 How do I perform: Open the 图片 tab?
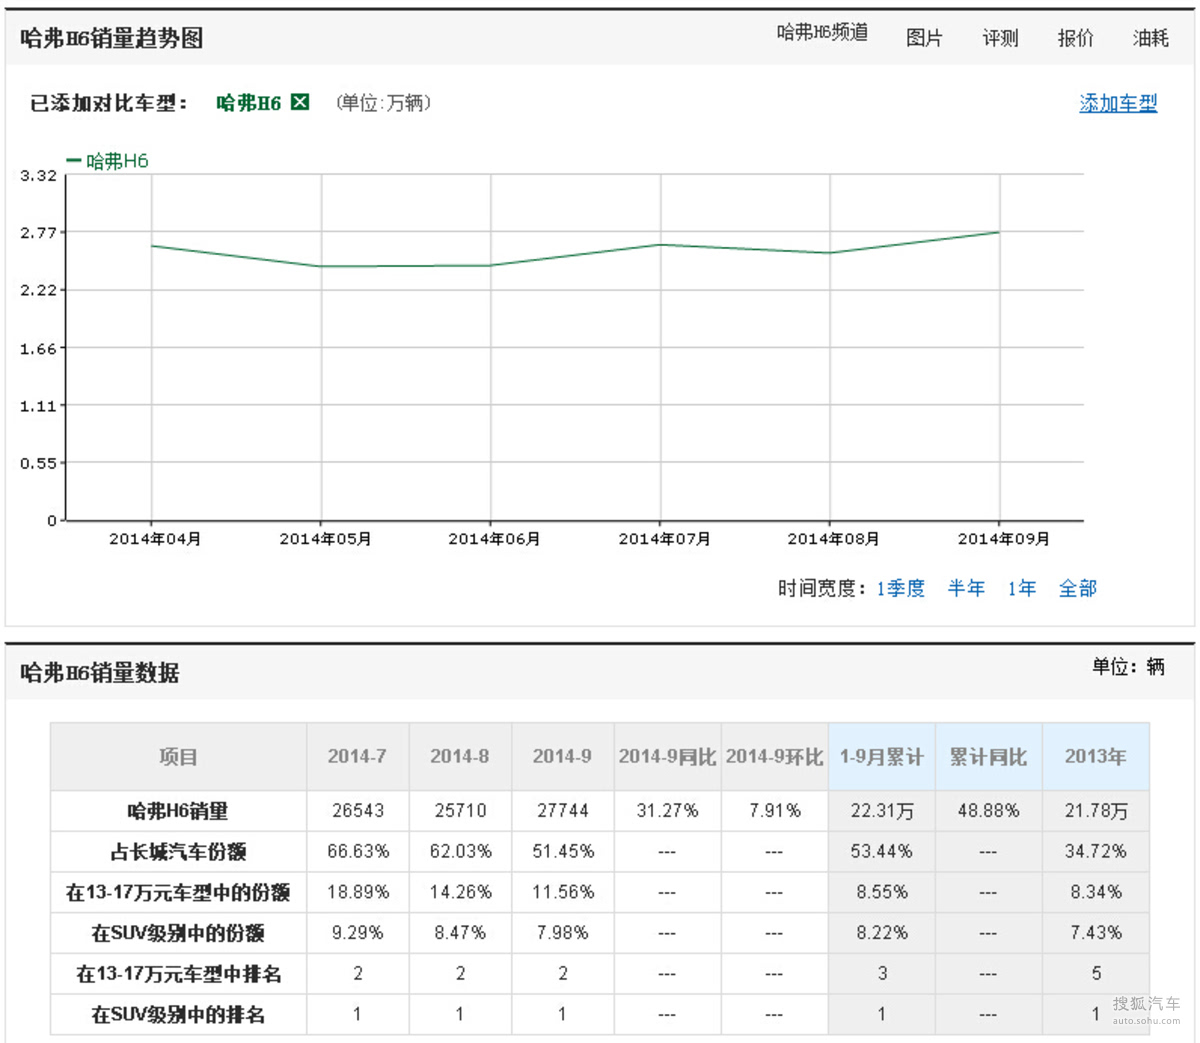pyautogui.click(x=924, y=38)
